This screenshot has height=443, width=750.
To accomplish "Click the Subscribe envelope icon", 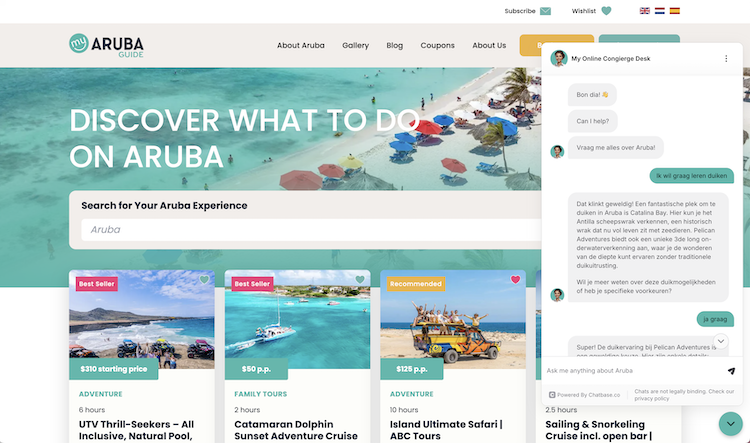I will click(545, 11).
